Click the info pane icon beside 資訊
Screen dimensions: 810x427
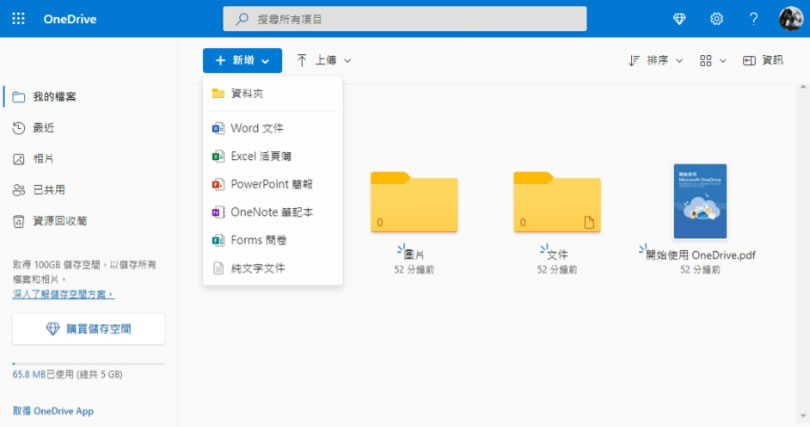pyautogui.click(x=749, y=61)
